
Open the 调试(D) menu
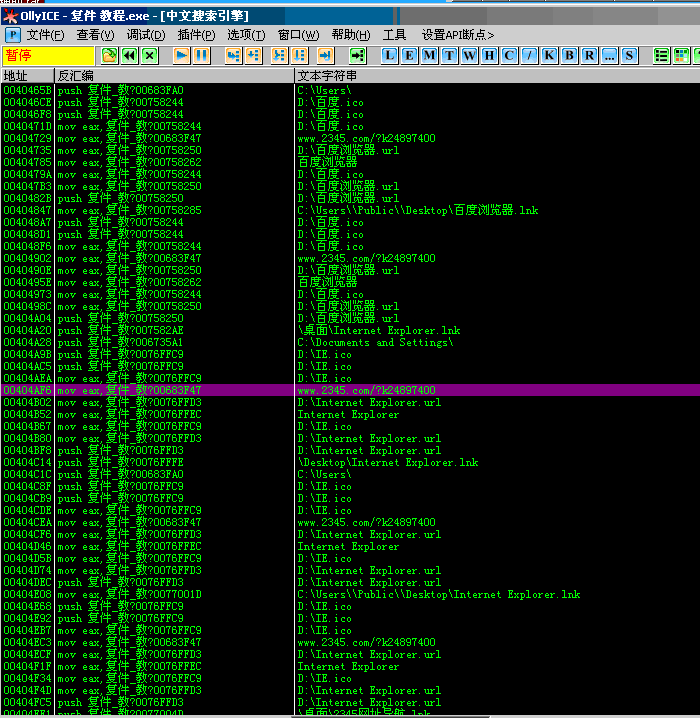[x=146, y=35]
